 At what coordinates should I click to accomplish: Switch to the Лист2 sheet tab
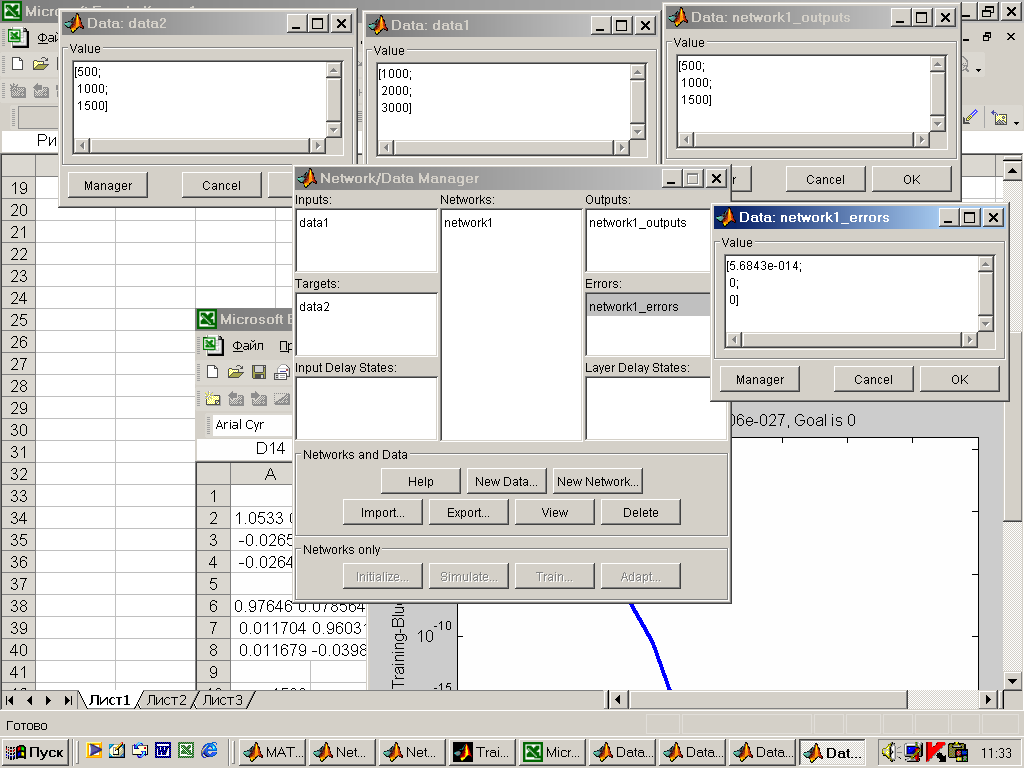(x=166, y=700)
